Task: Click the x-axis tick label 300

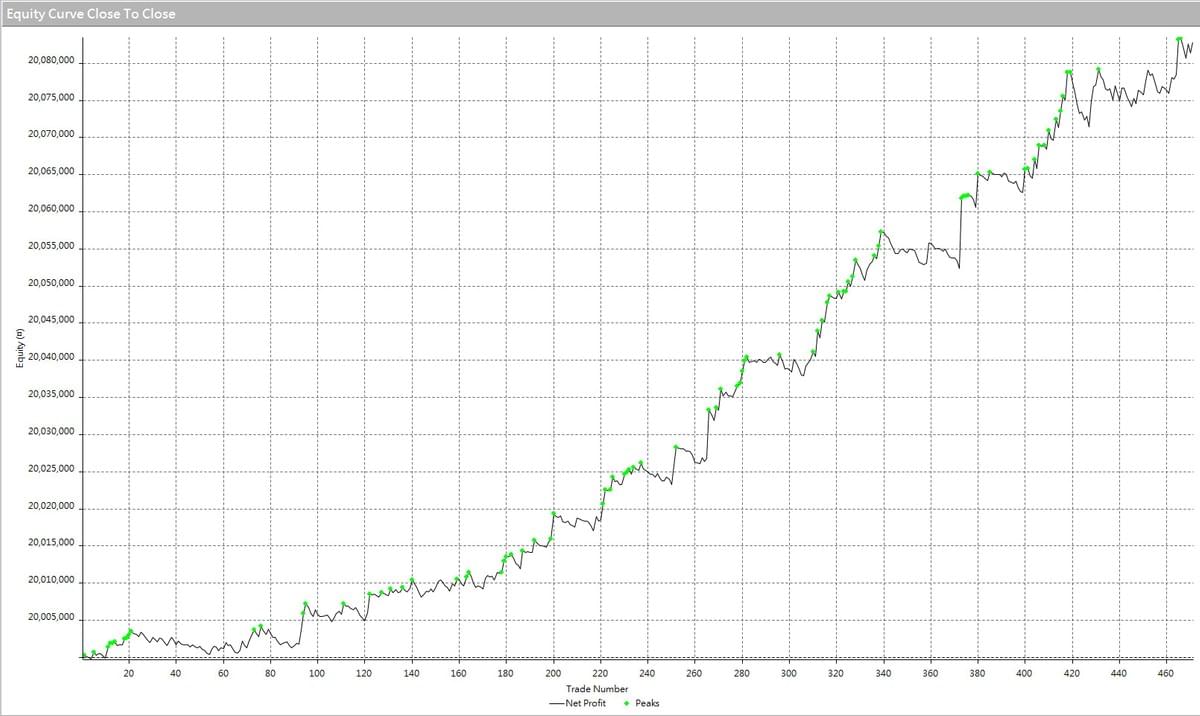Action: tap(789, 674)
